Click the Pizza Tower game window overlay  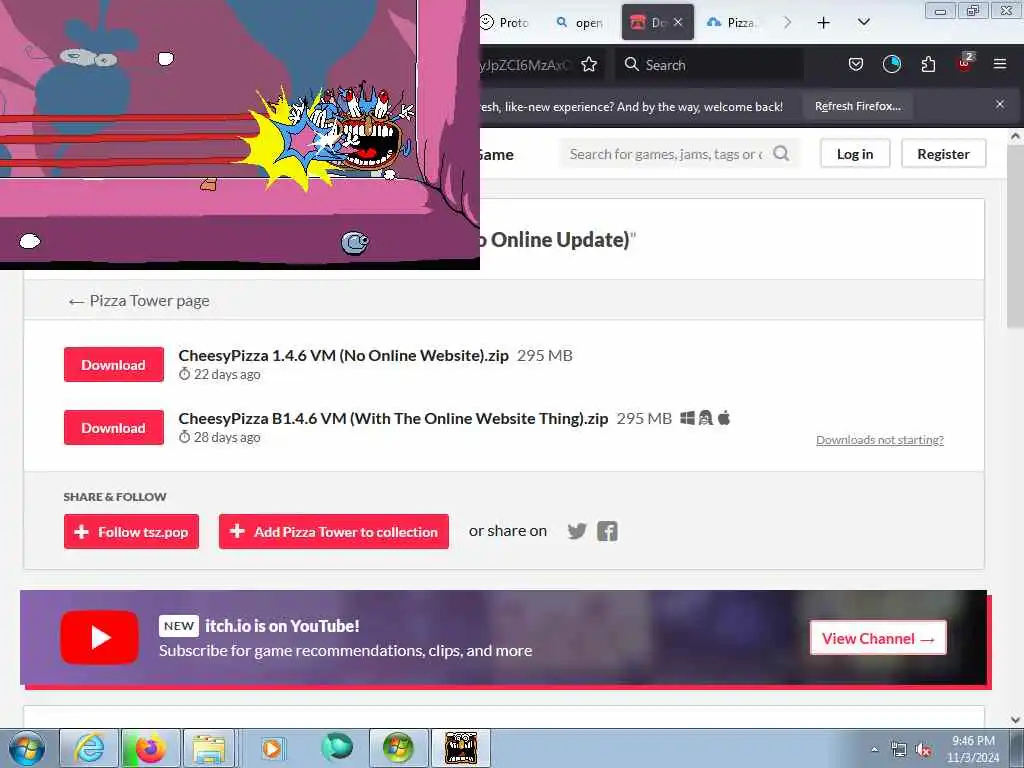click(x=240, y=134)
